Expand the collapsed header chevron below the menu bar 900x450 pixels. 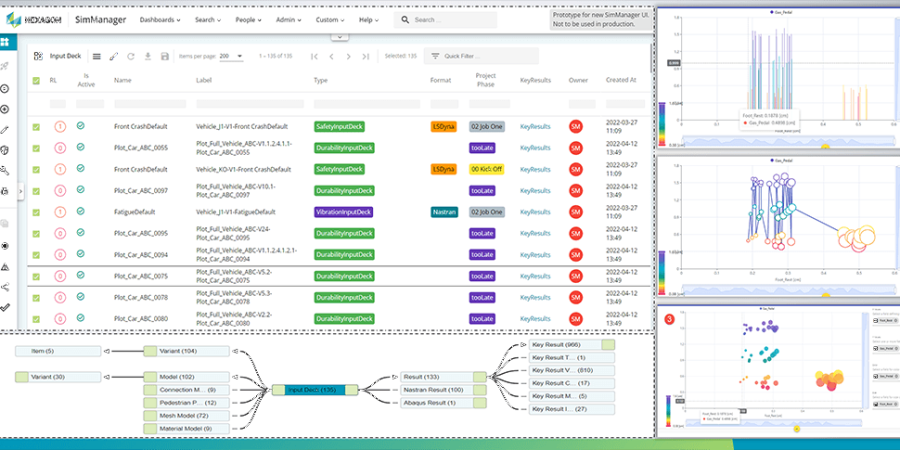(x=339, y=37)
